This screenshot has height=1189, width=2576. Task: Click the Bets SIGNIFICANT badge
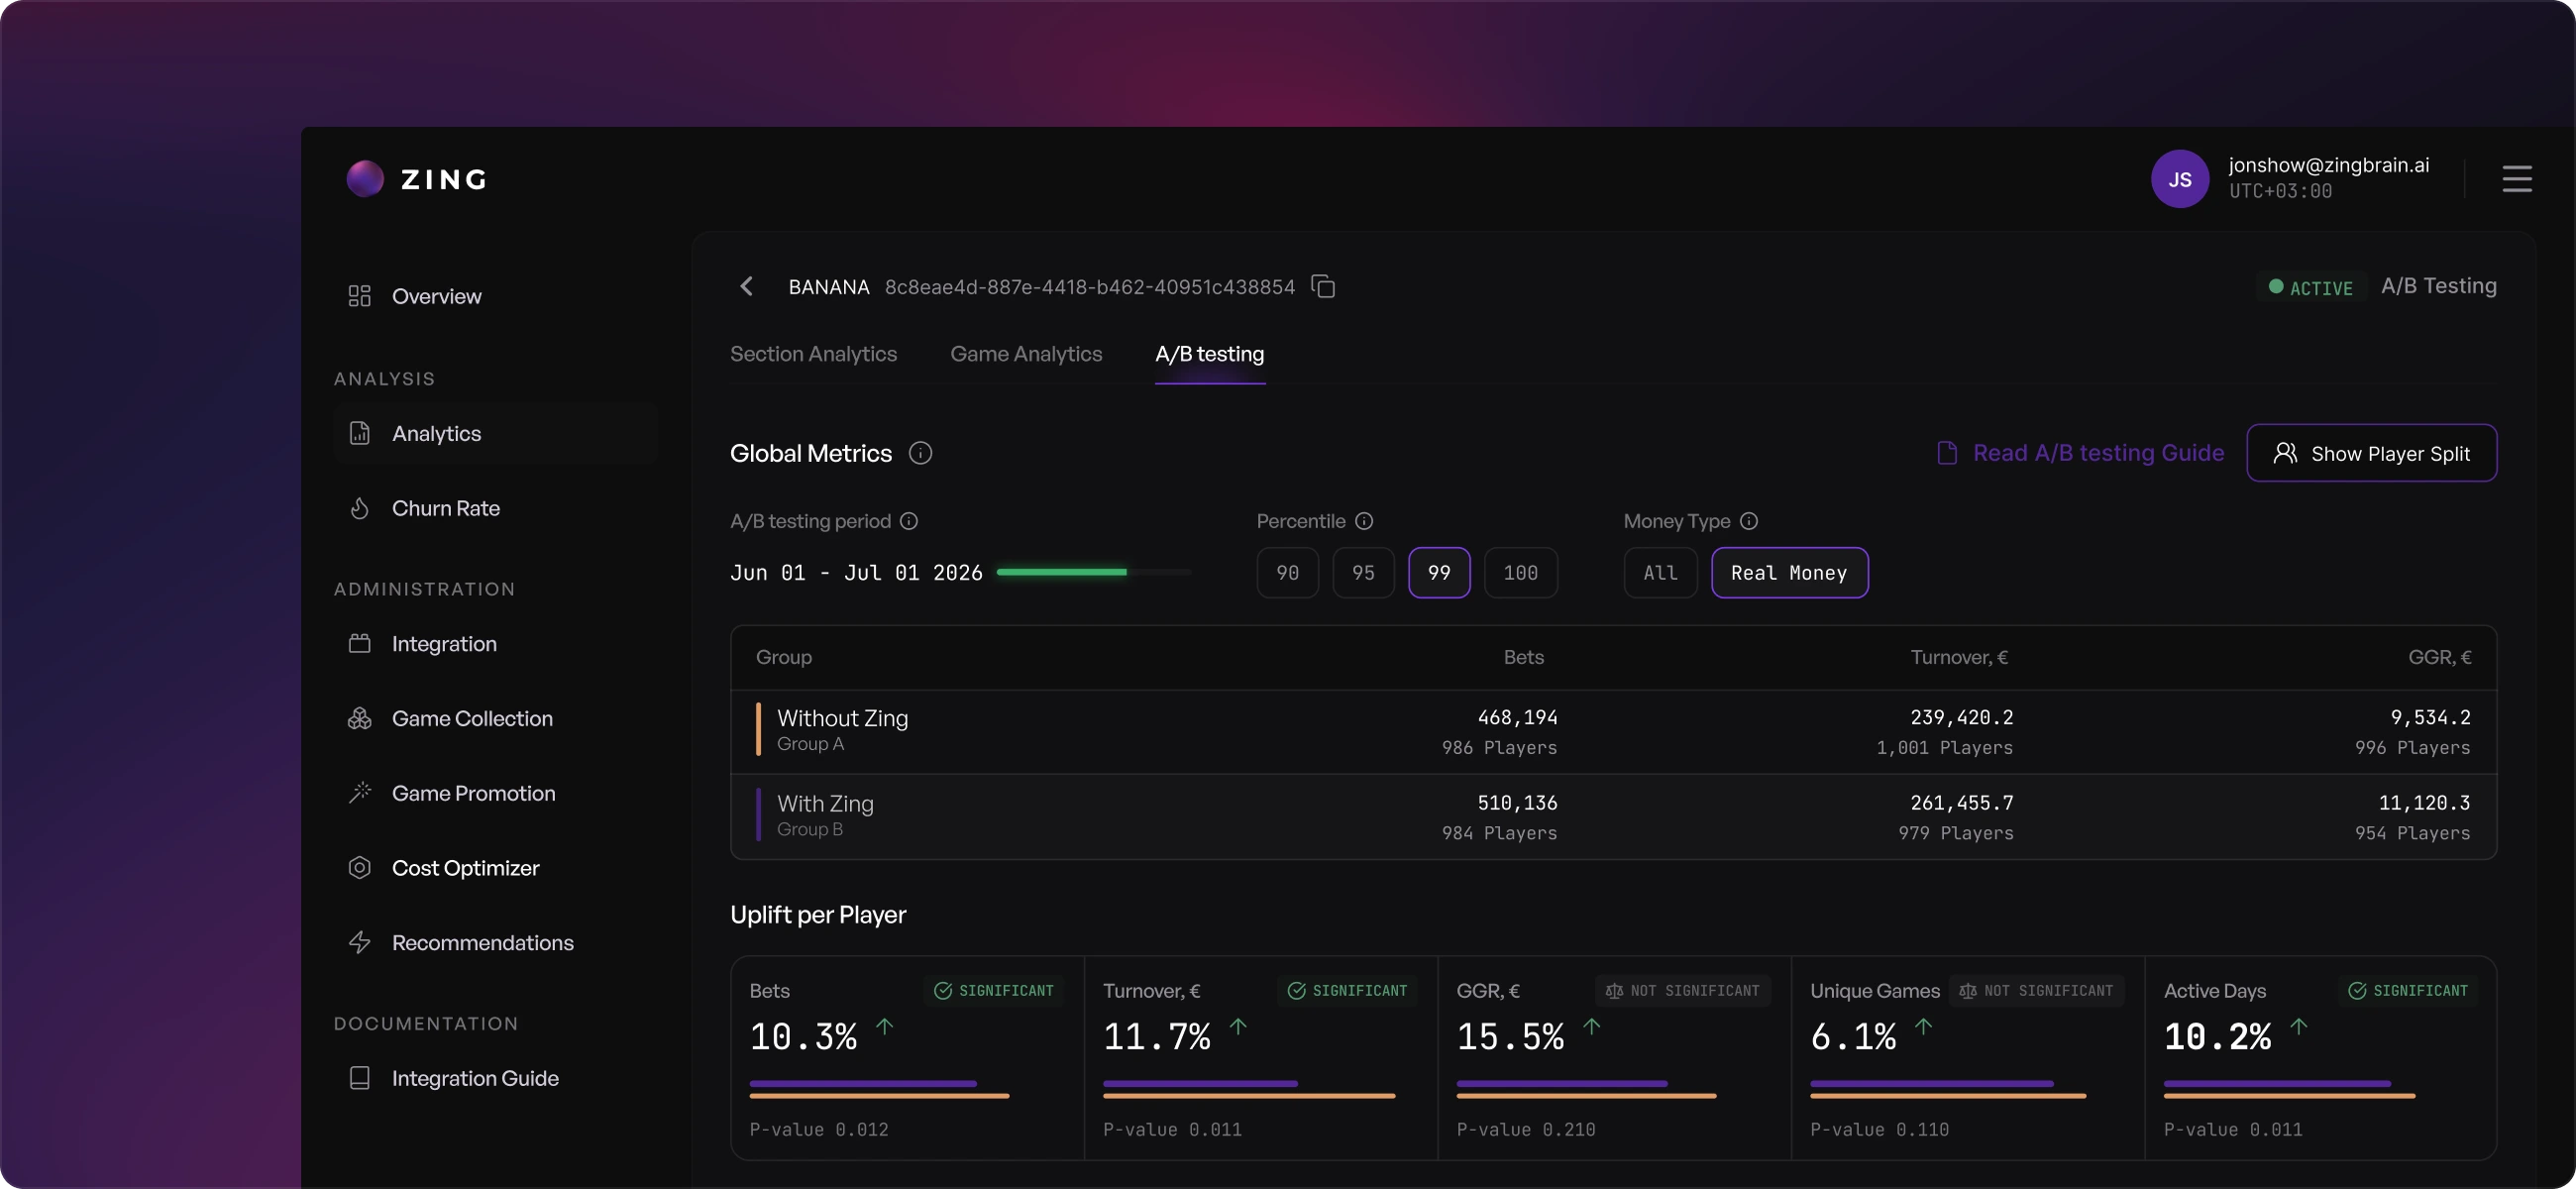click(993, 990)
